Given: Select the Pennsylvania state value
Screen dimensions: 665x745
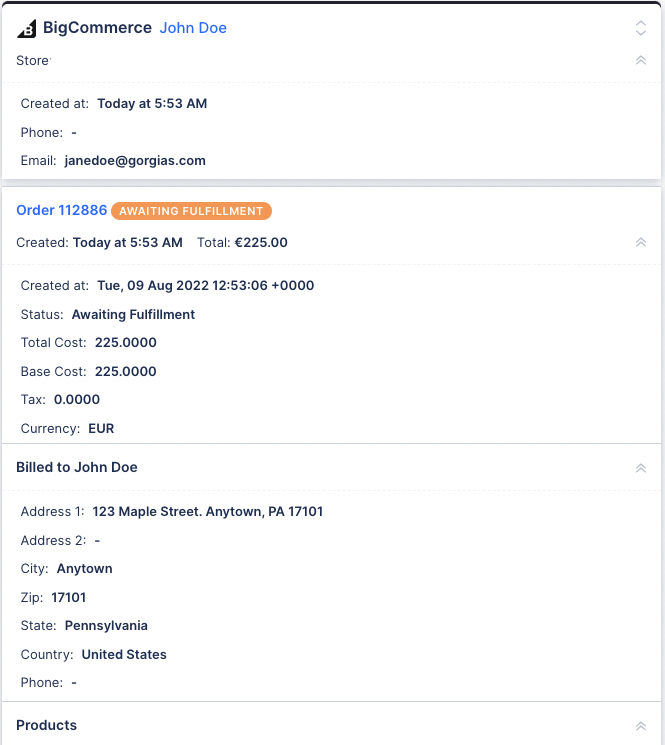Looking at the screenshot, I should click(106, 626).
